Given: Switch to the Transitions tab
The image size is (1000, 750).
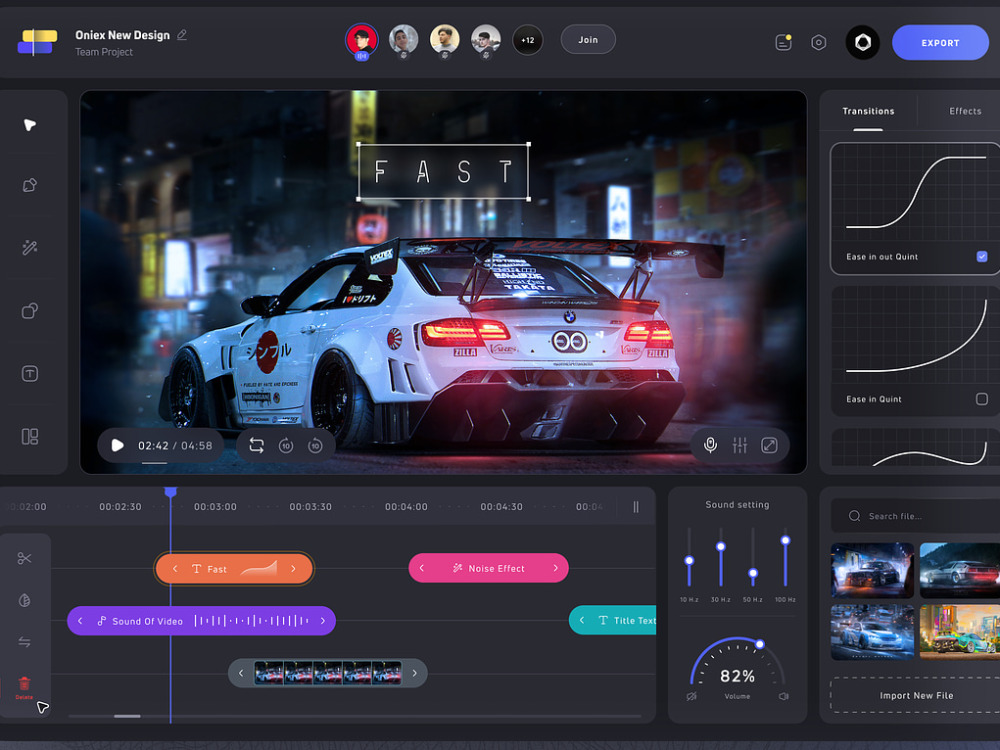Looking at the screenshot, I should 868,111.
